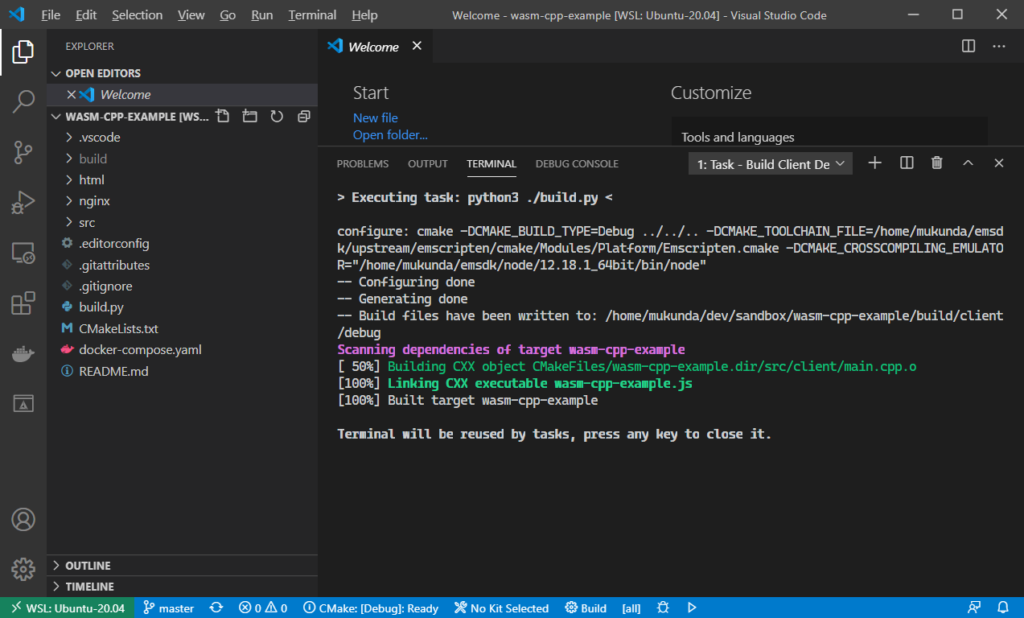
Task: Run the target with status bar play icon
Action: [692, 608]
